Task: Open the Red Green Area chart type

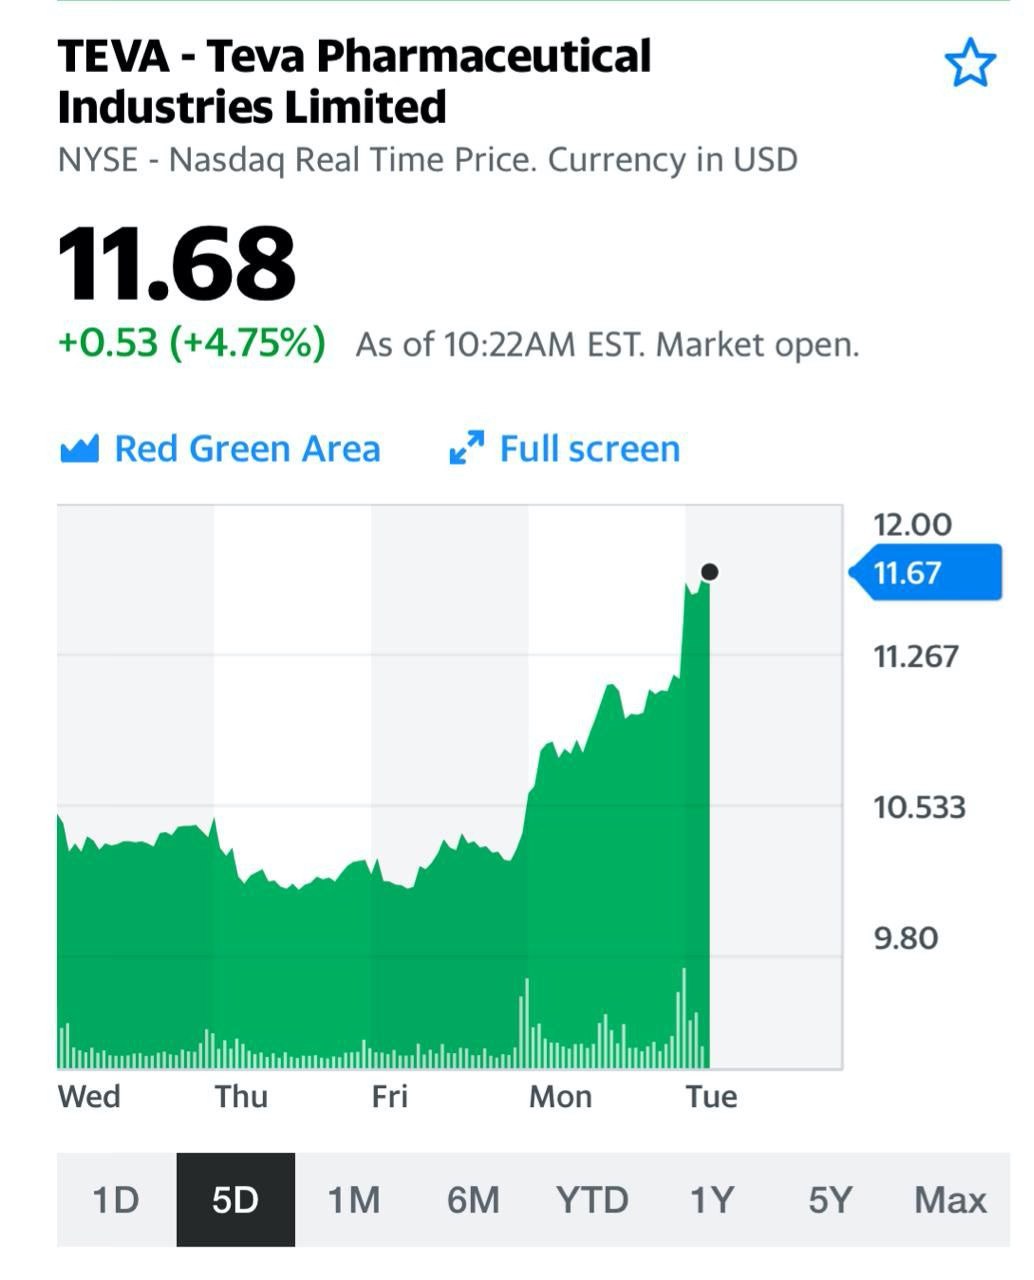Action: coord(220,449)
